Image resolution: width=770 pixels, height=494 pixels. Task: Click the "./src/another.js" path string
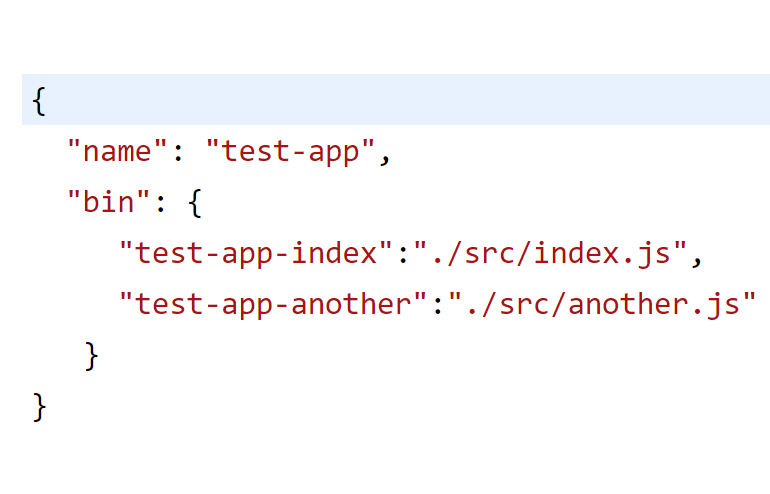(x=601, y=304)
